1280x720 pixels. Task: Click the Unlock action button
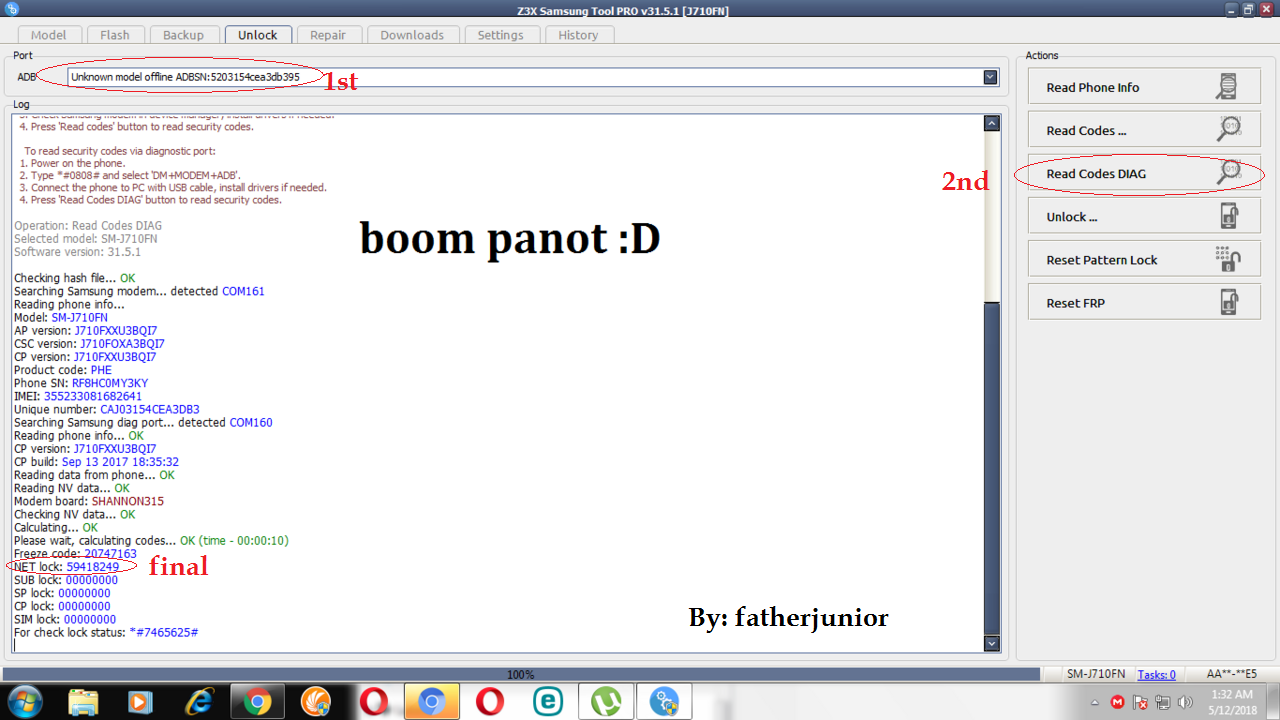[1144, 216]
